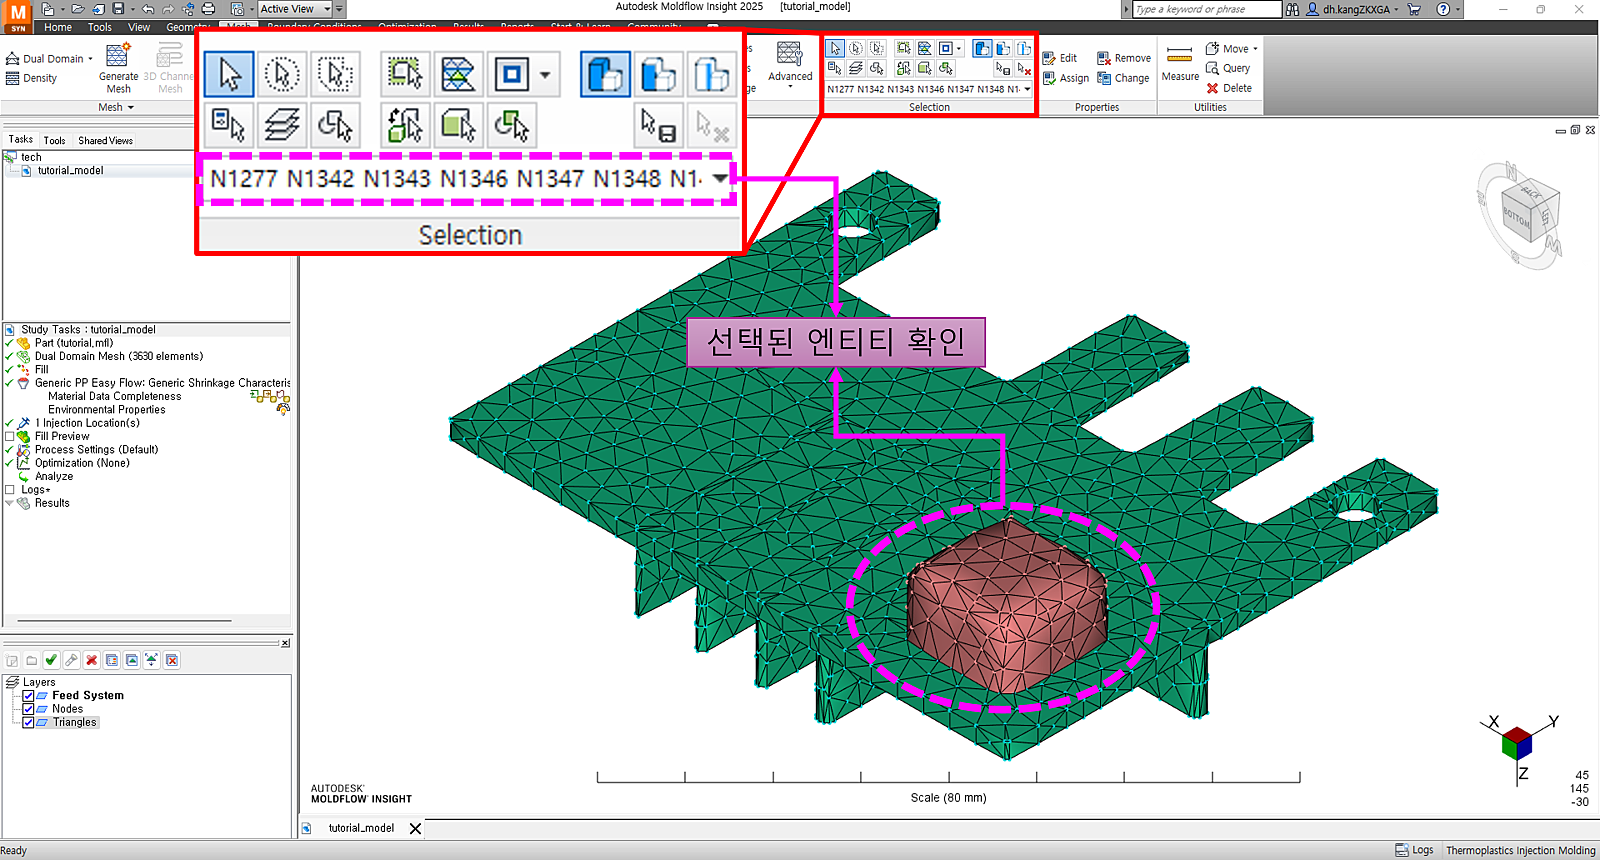Toggle the Triangles layer checkbox
This screenshot has width=1600, height=860.
(x=28, y=722)
